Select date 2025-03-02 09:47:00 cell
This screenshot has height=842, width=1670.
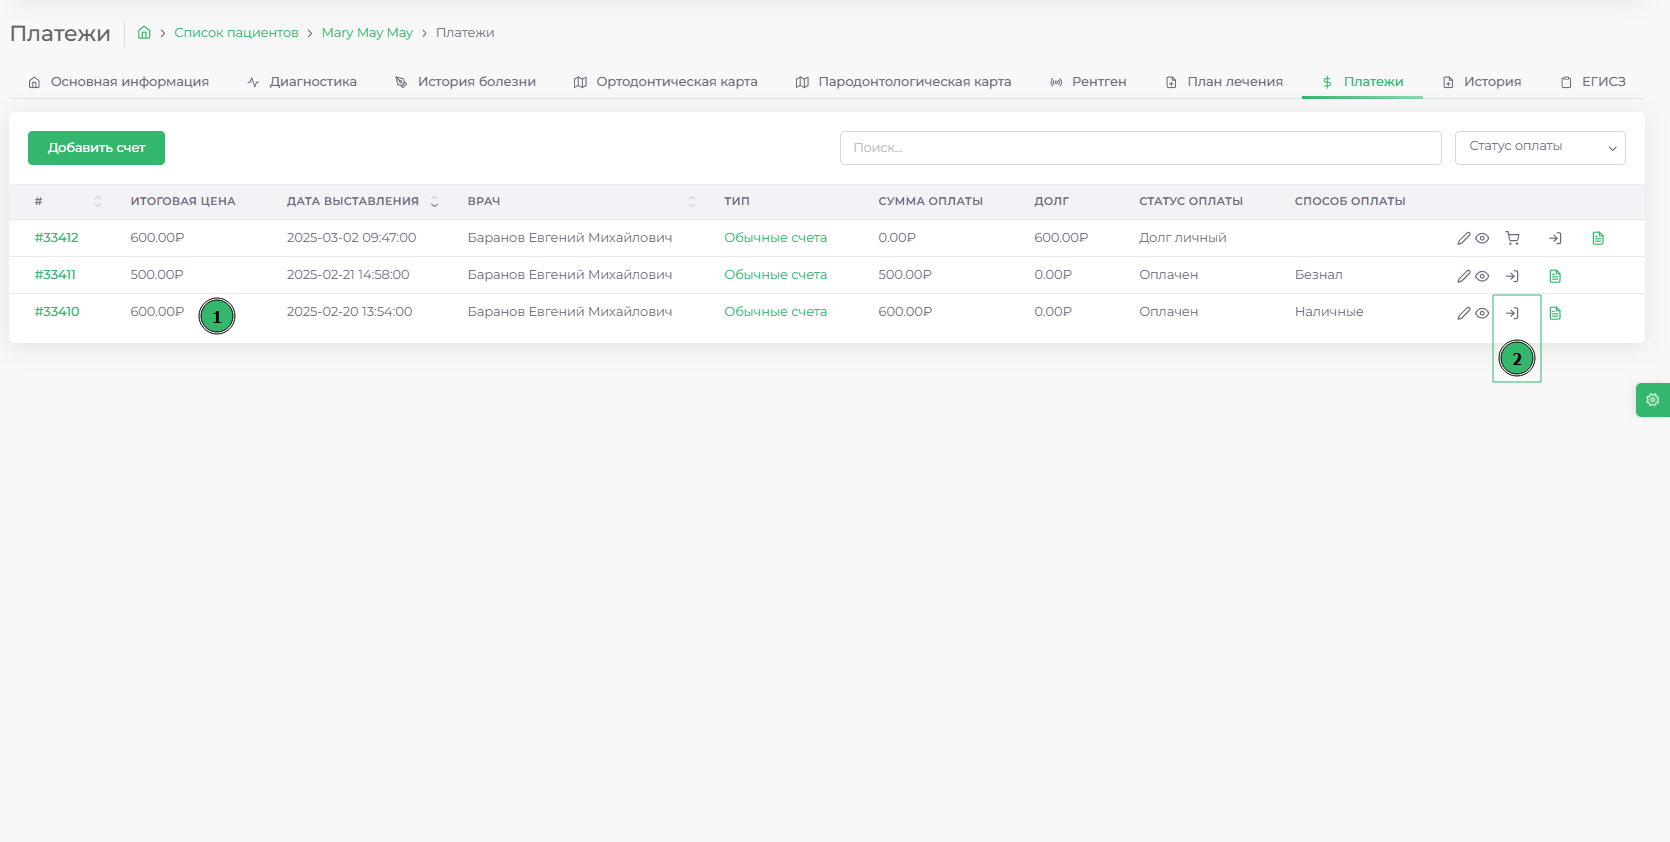[351, 238]
